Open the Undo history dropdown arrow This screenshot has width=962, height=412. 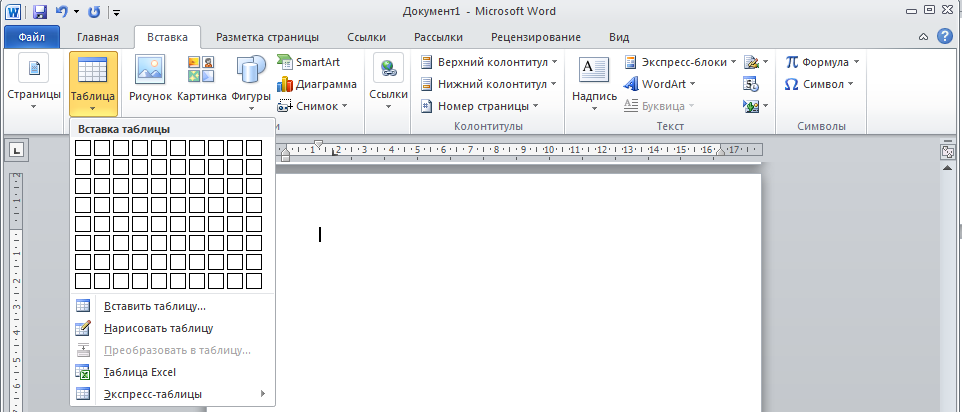pos(76,12)
